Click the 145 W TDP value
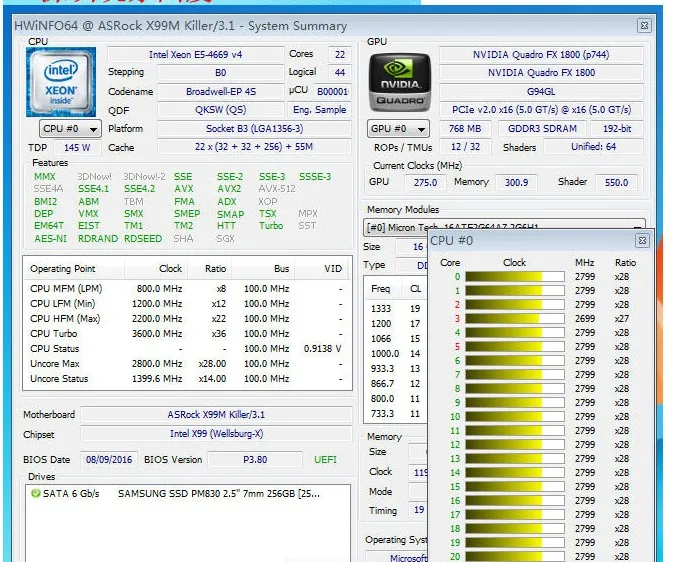The height and width of the screenshot is (562, 673). tap(77, 148)
